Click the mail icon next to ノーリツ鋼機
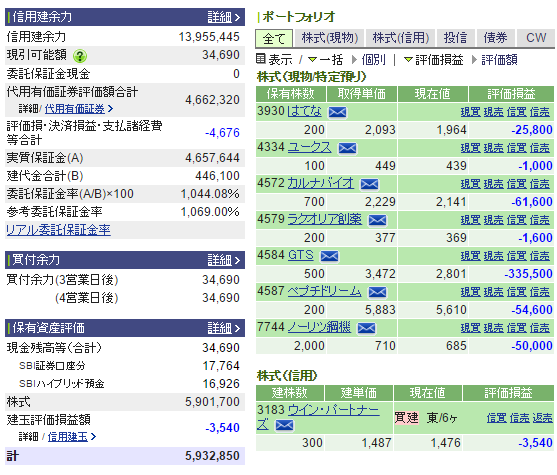The width and height of the screenshot is (557, 475). (x=366, y=328)
